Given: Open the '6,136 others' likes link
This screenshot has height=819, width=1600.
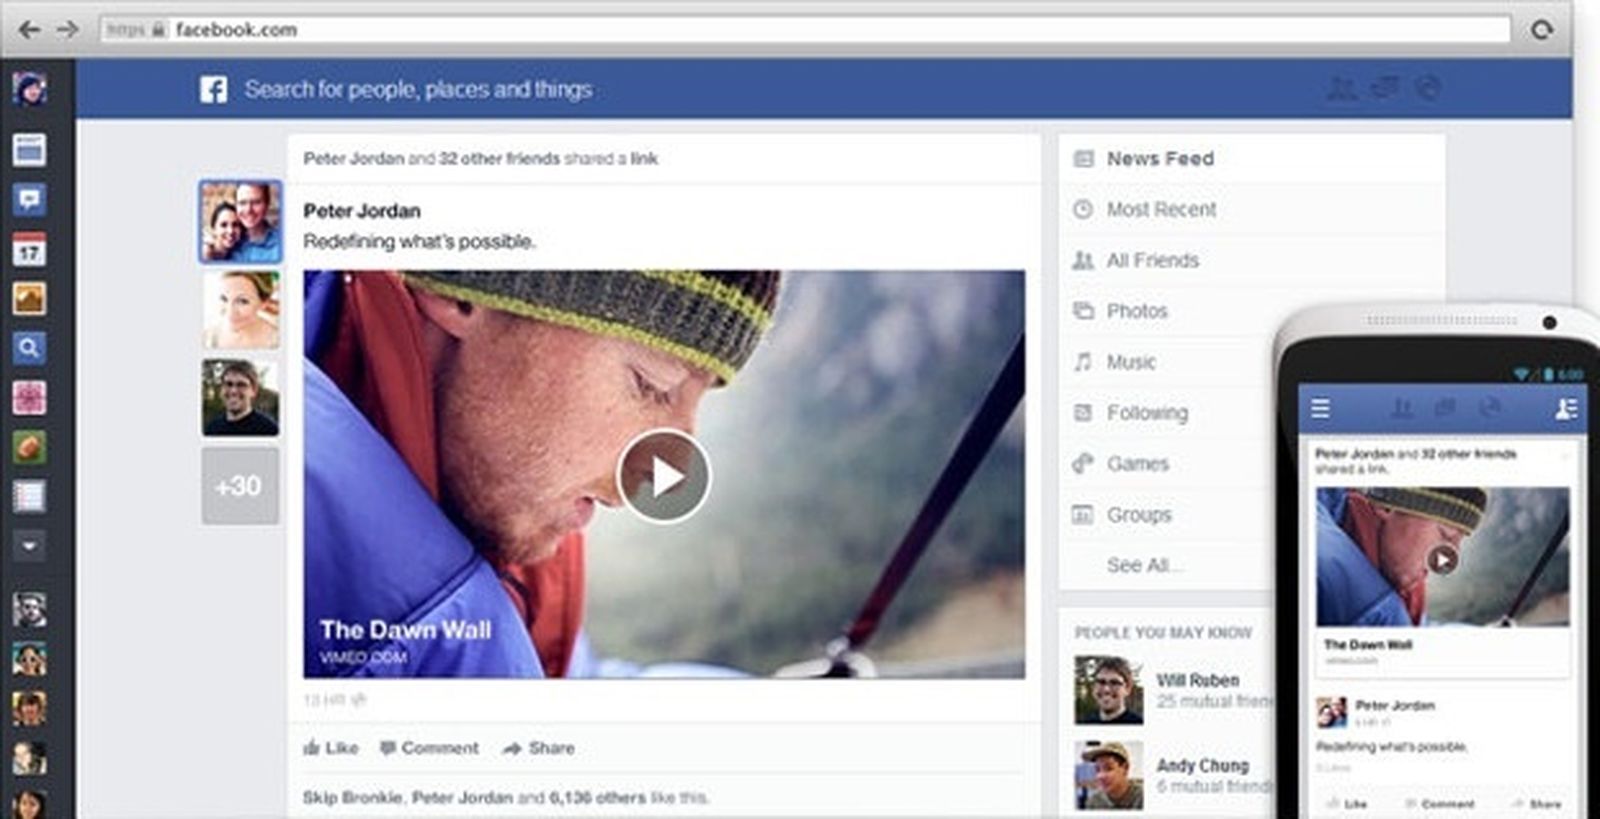Looking at the screenshot, I should click(597, 798).
